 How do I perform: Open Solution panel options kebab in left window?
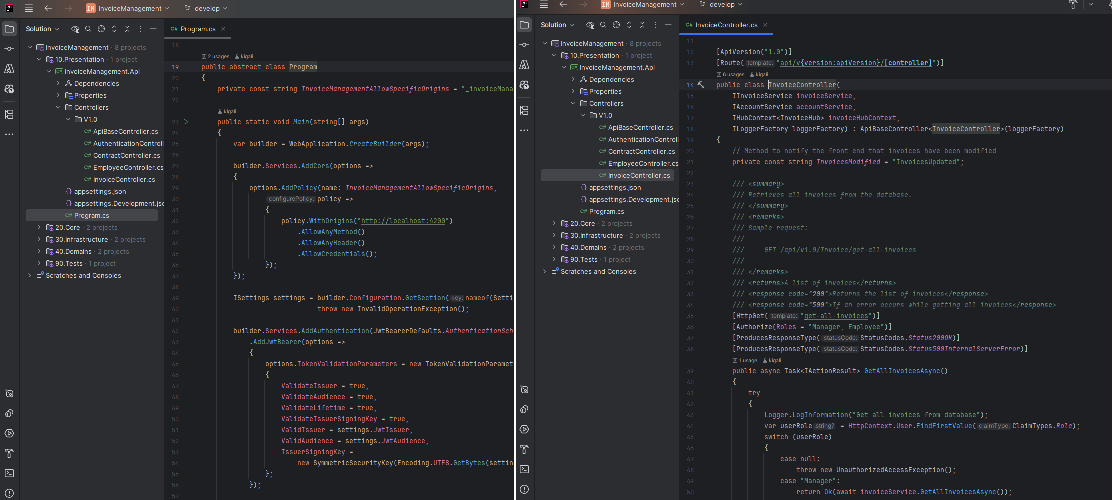(141, 29)
